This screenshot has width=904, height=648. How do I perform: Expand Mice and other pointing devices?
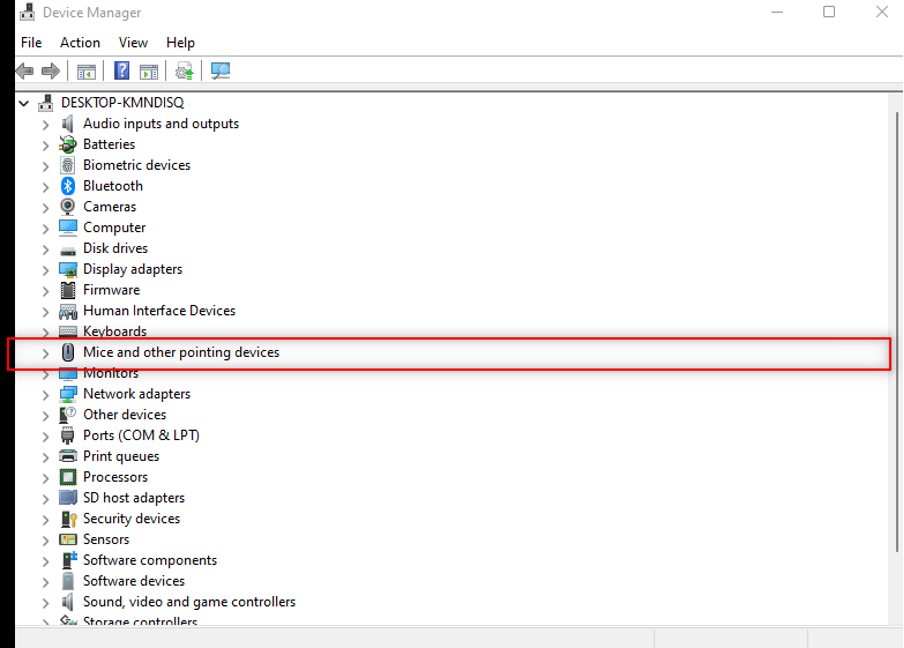(x=45, y=353)
